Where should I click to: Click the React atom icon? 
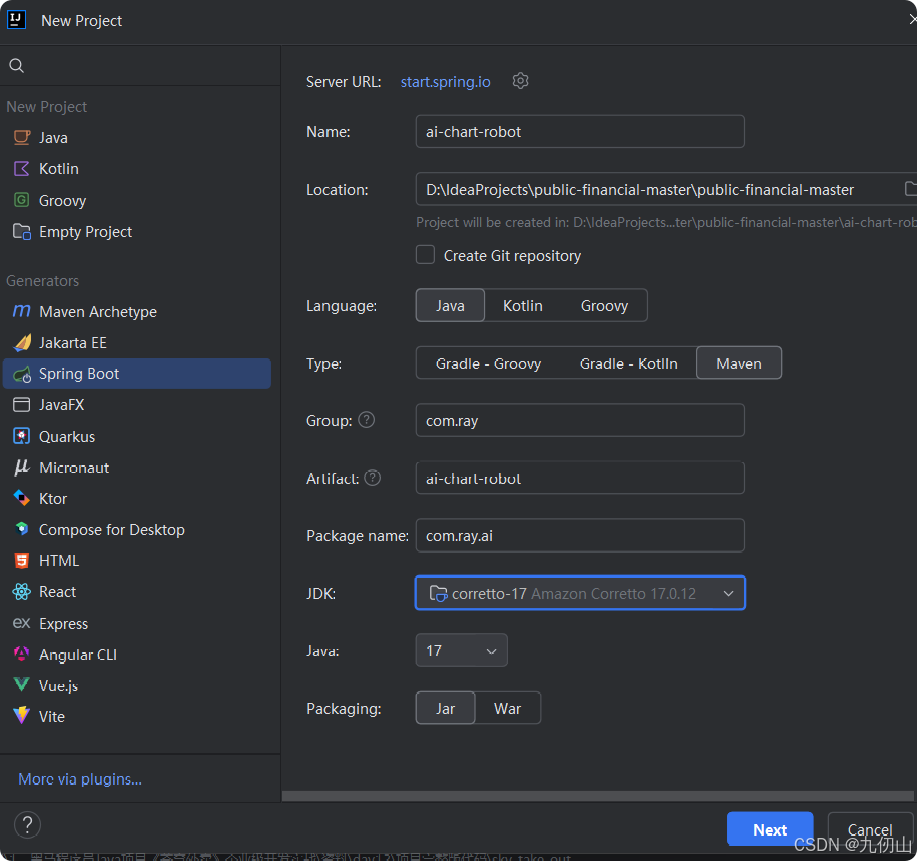coord(22,592)
